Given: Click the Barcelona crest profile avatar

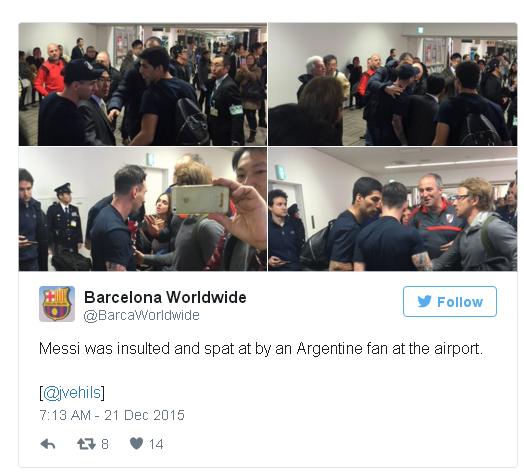Looking at the screenshot, I should tap(57, 304).
